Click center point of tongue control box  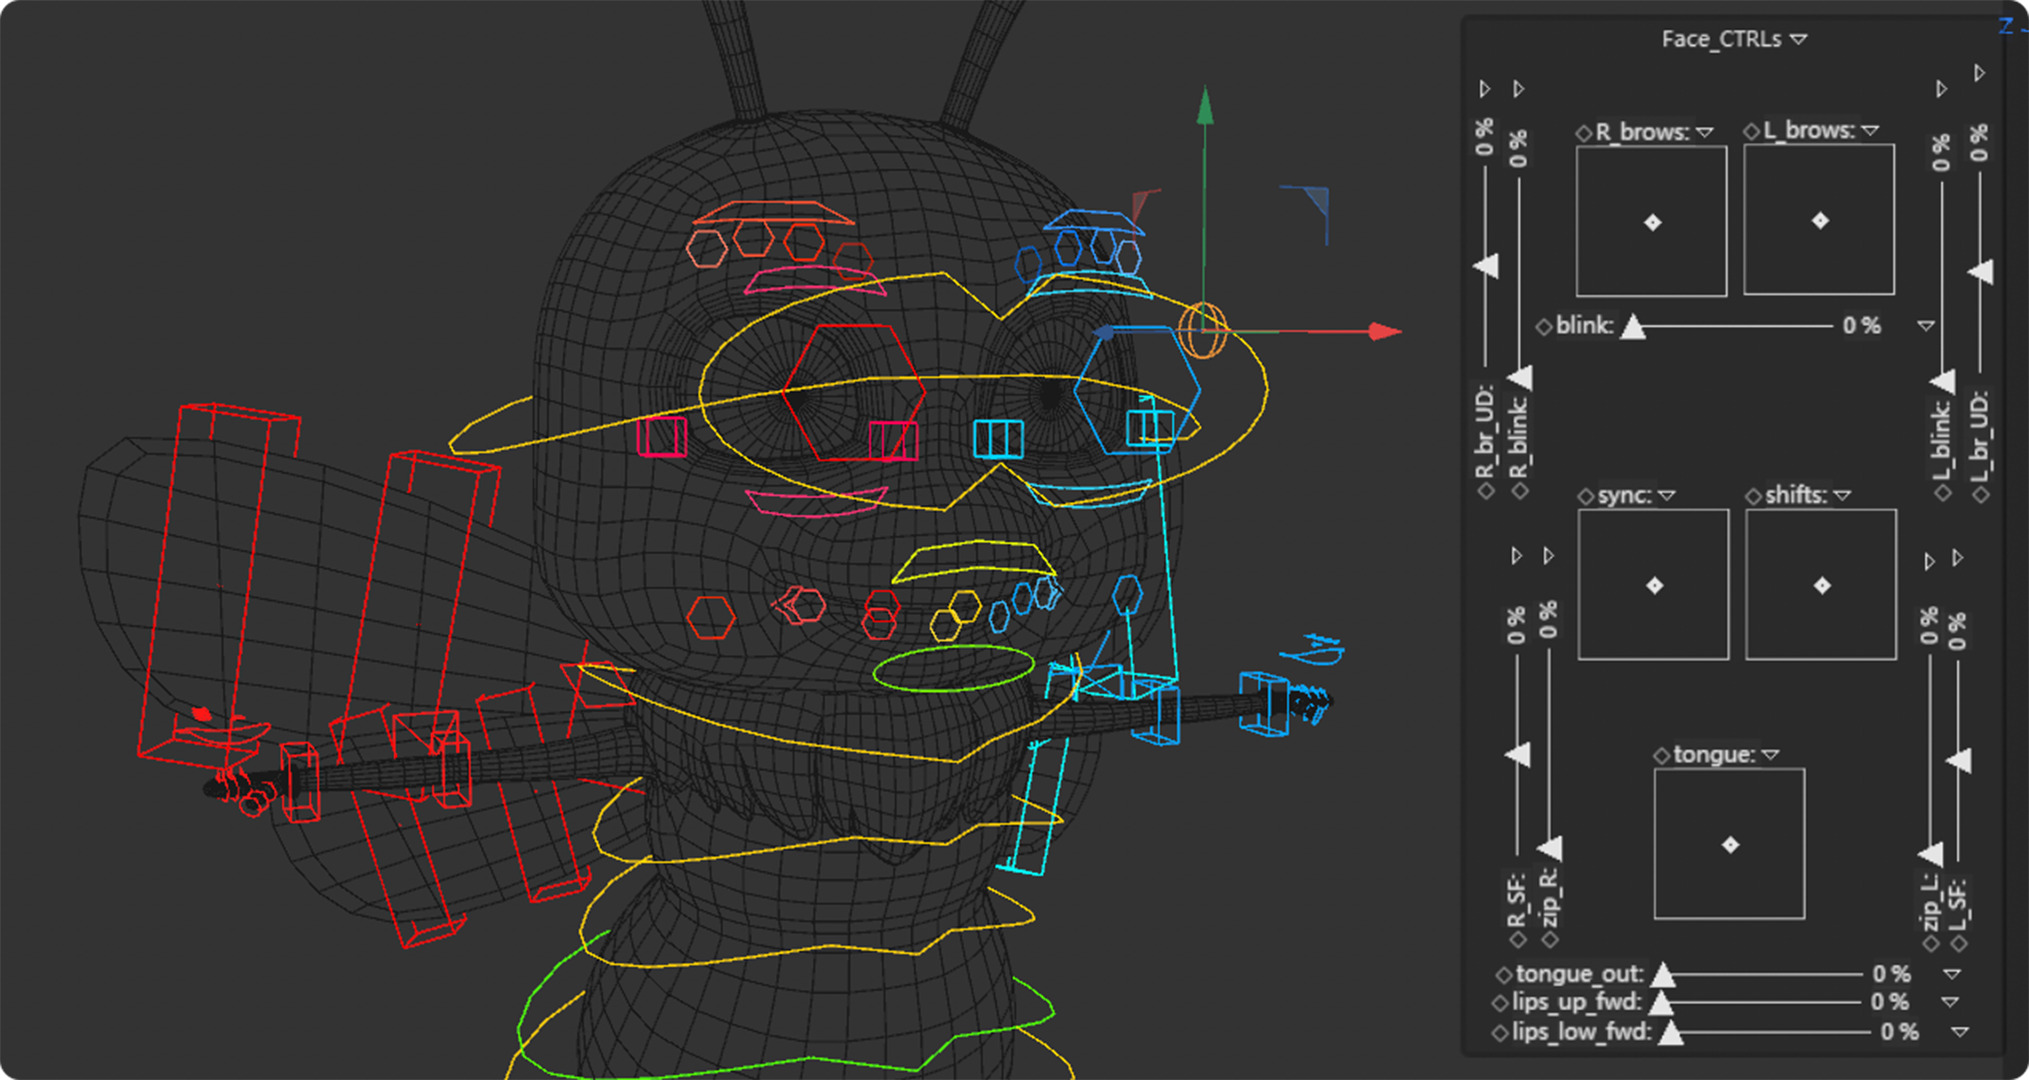coord(1730,845)
